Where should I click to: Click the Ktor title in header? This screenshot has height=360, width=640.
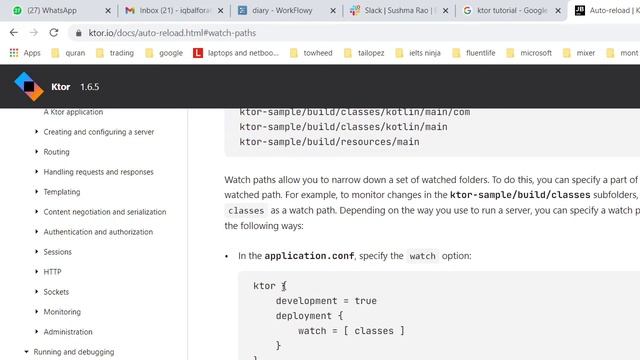tap(61, 87)
